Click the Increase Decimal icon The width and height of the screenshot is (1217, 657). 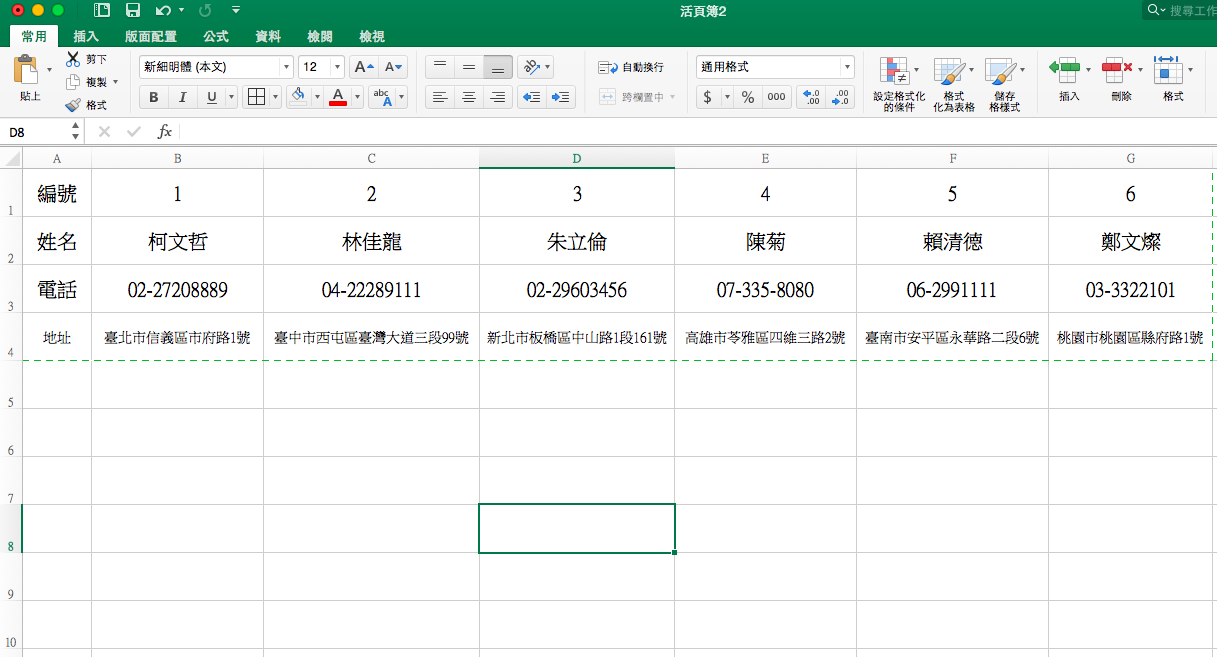813,97
